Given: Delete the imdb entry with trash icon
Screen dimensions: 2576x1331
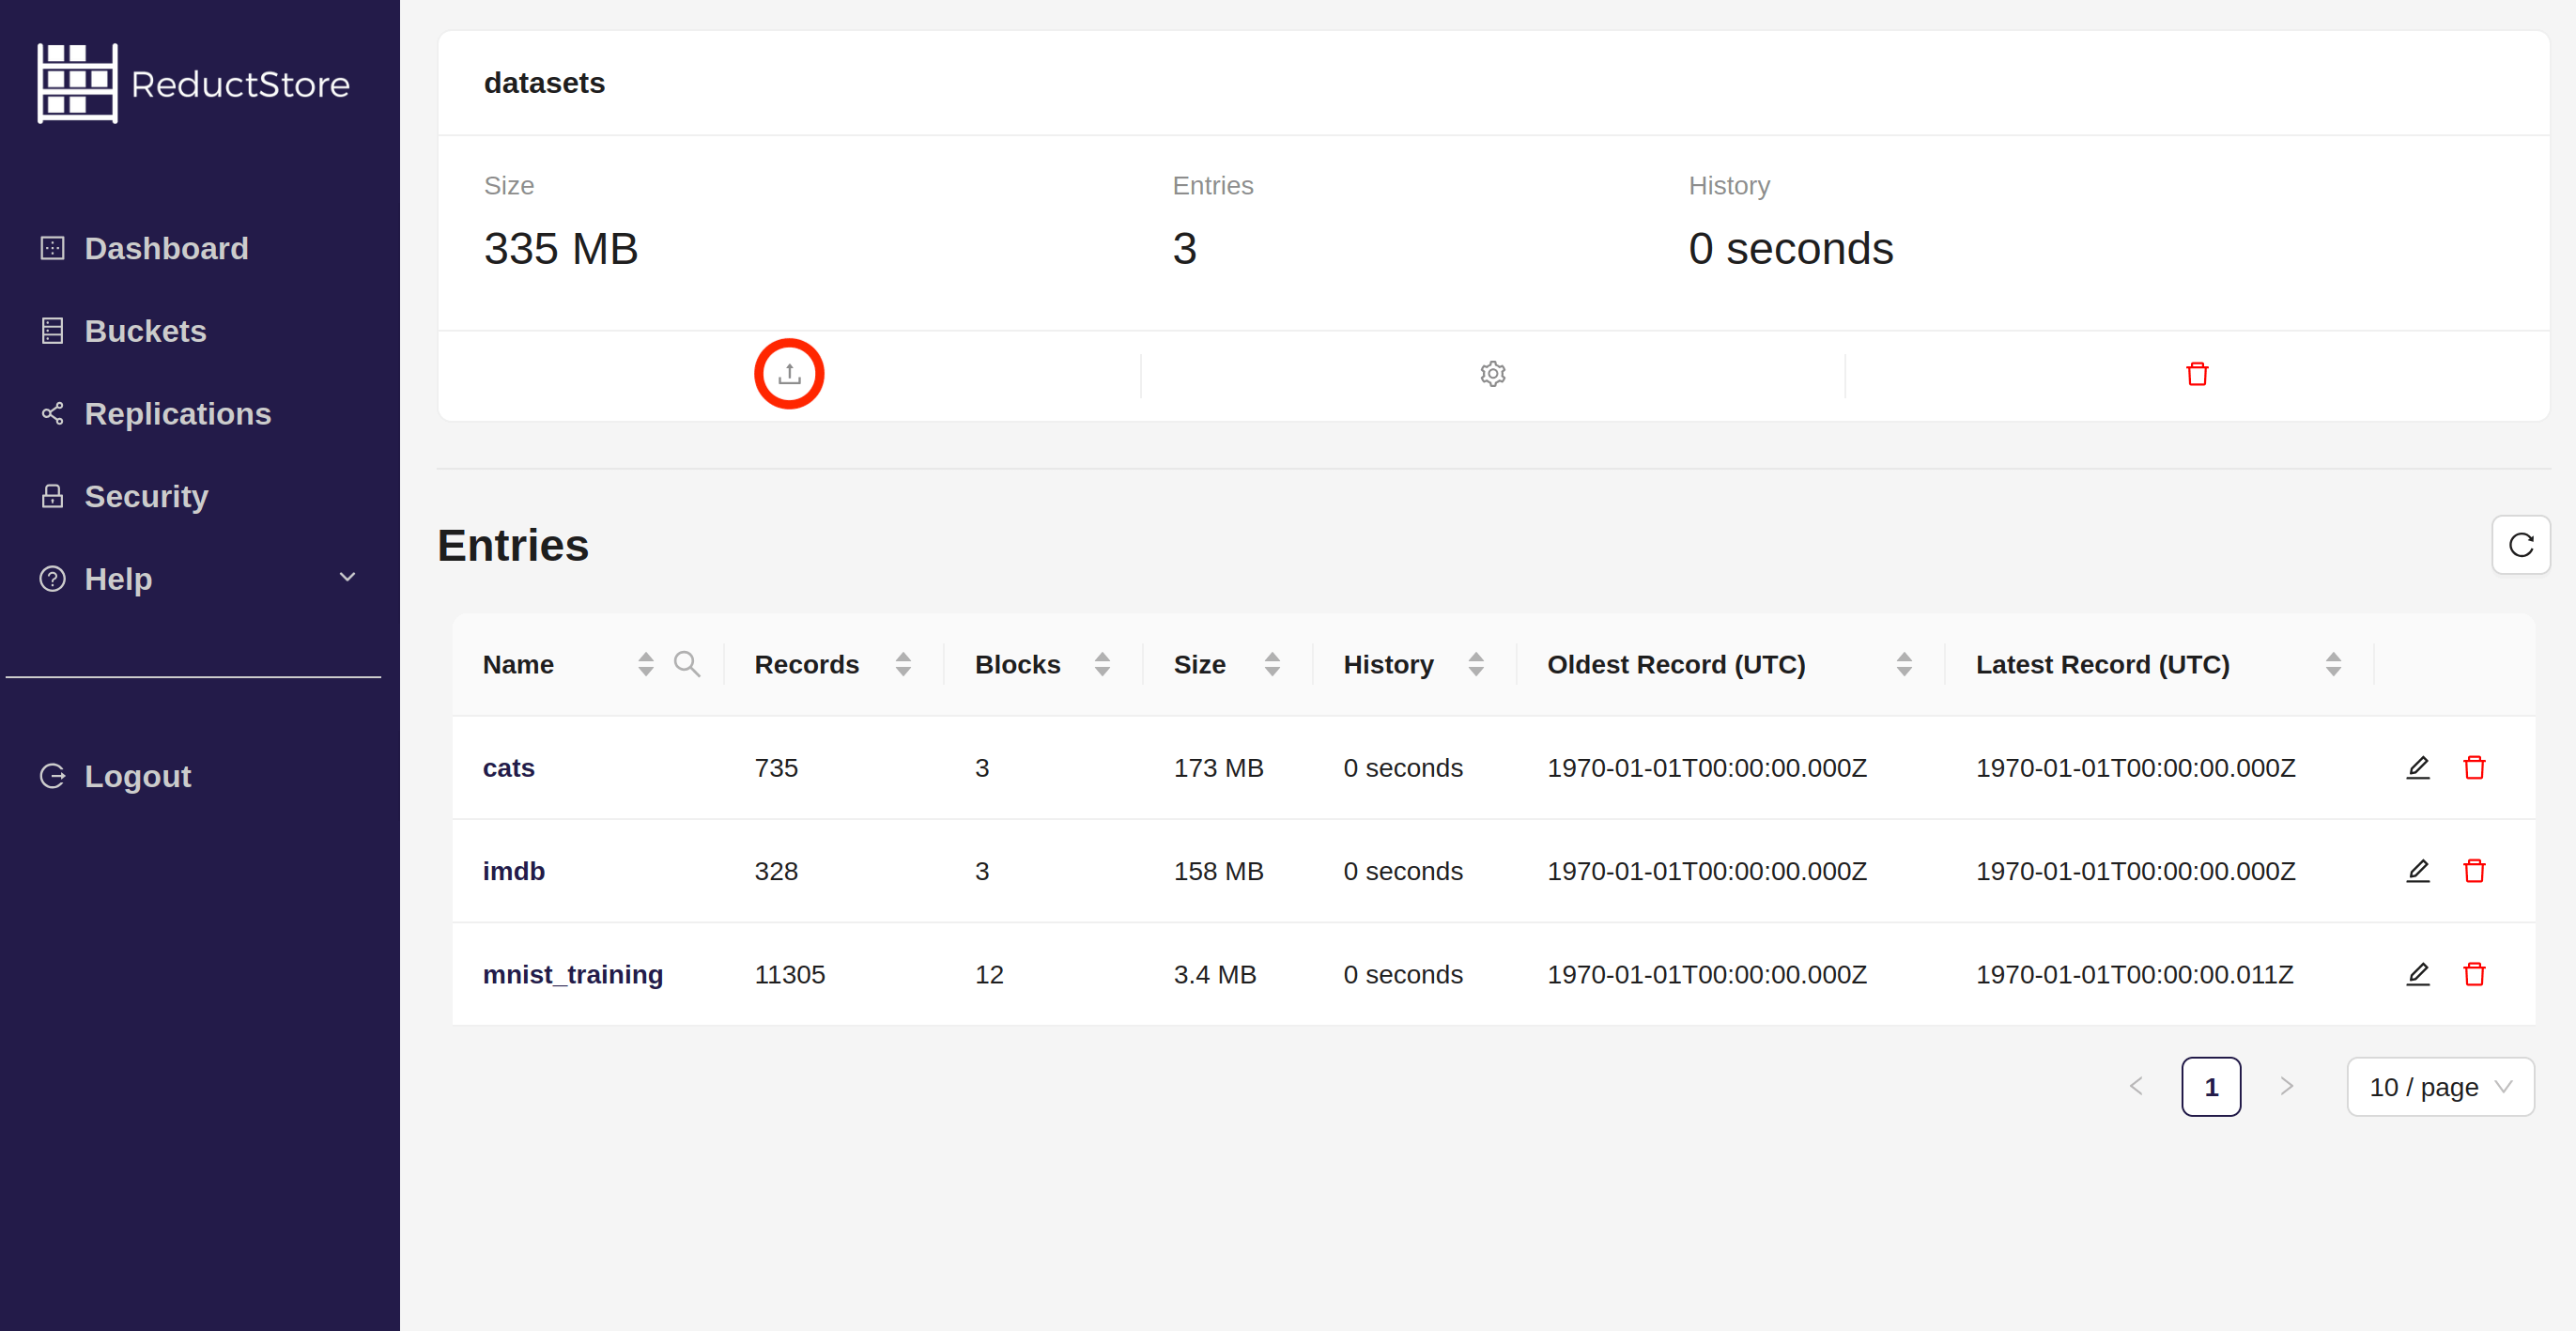Looking at the screenshot, I should click(x=2474, y=871).
